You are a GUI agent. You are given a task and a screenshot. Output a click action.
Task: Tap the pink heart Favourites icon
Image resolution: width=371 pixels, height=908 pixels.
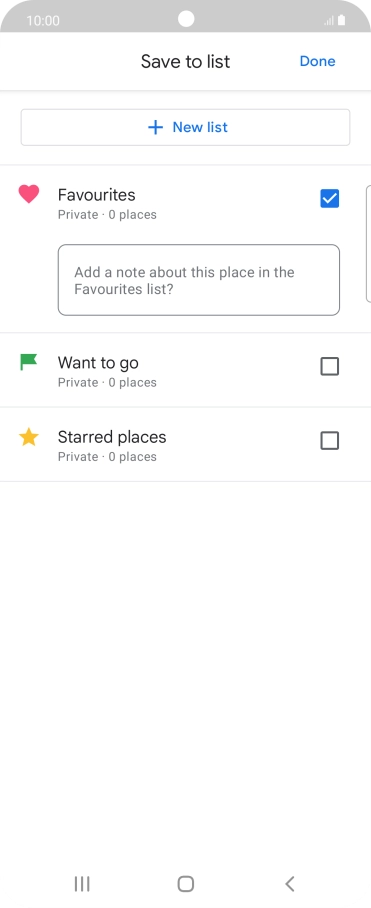coord(28,194)
